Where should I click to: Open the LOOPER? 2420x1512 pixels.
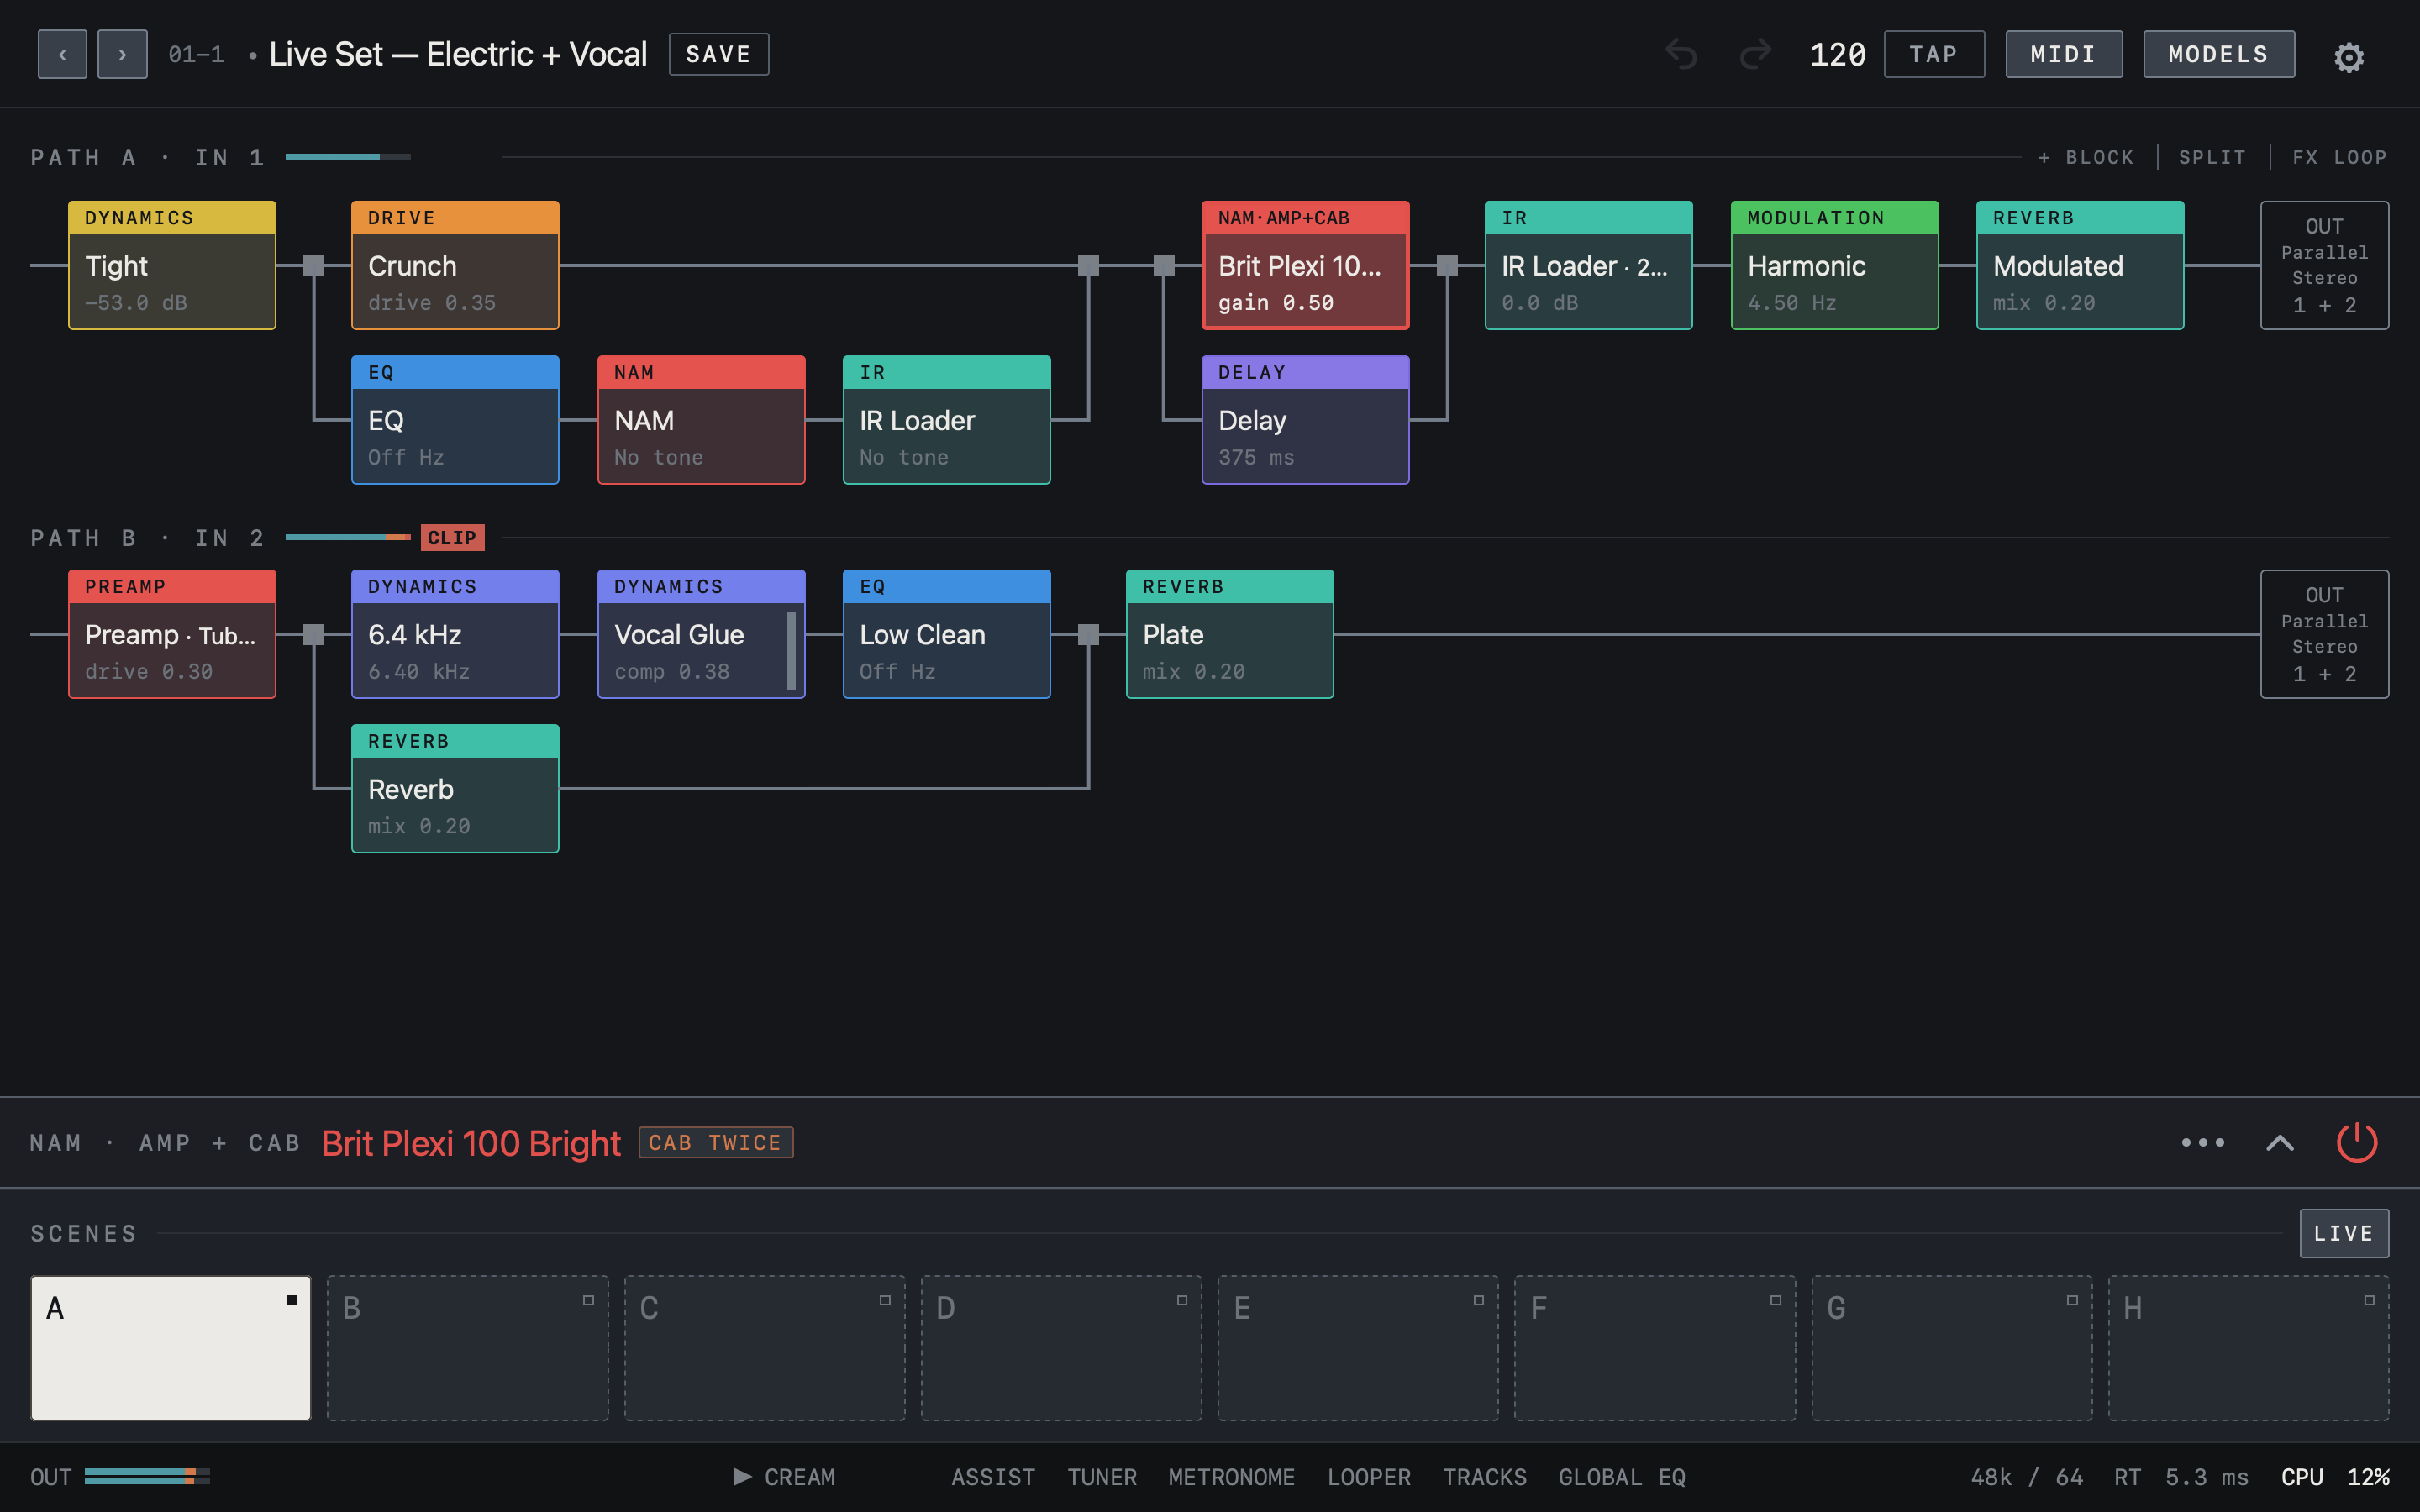click(1368, 1477)
